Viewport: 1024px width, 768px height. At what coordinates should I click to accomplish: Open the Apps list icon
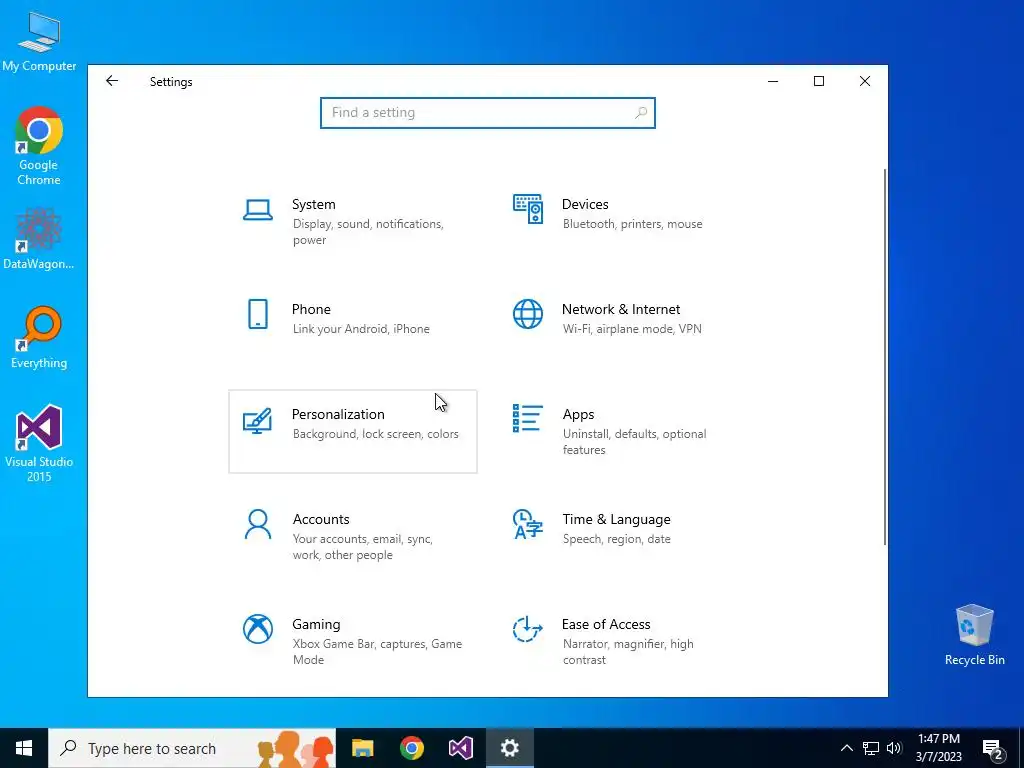pos(528,419)
